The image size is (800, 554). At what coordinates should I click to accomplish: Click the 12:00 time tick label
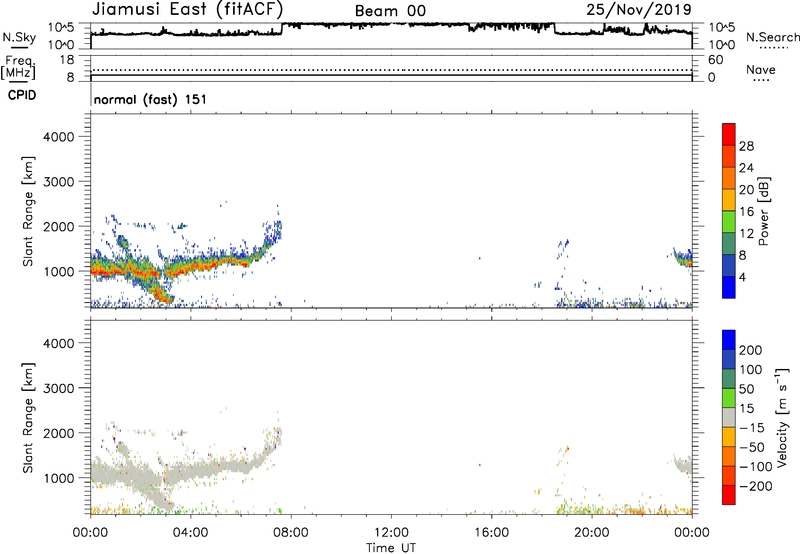pos(391,533)
